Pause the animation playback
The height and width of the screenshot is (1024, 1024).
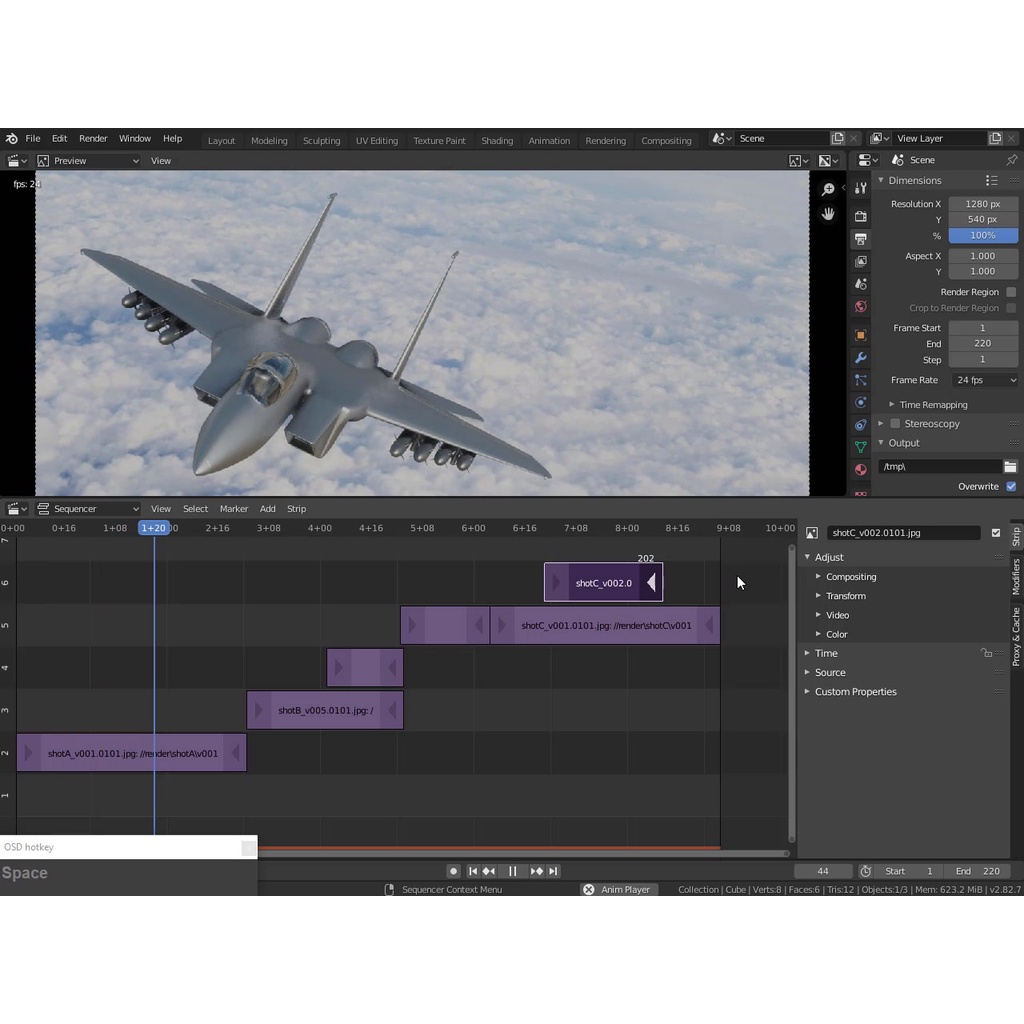tap(512, 871)
